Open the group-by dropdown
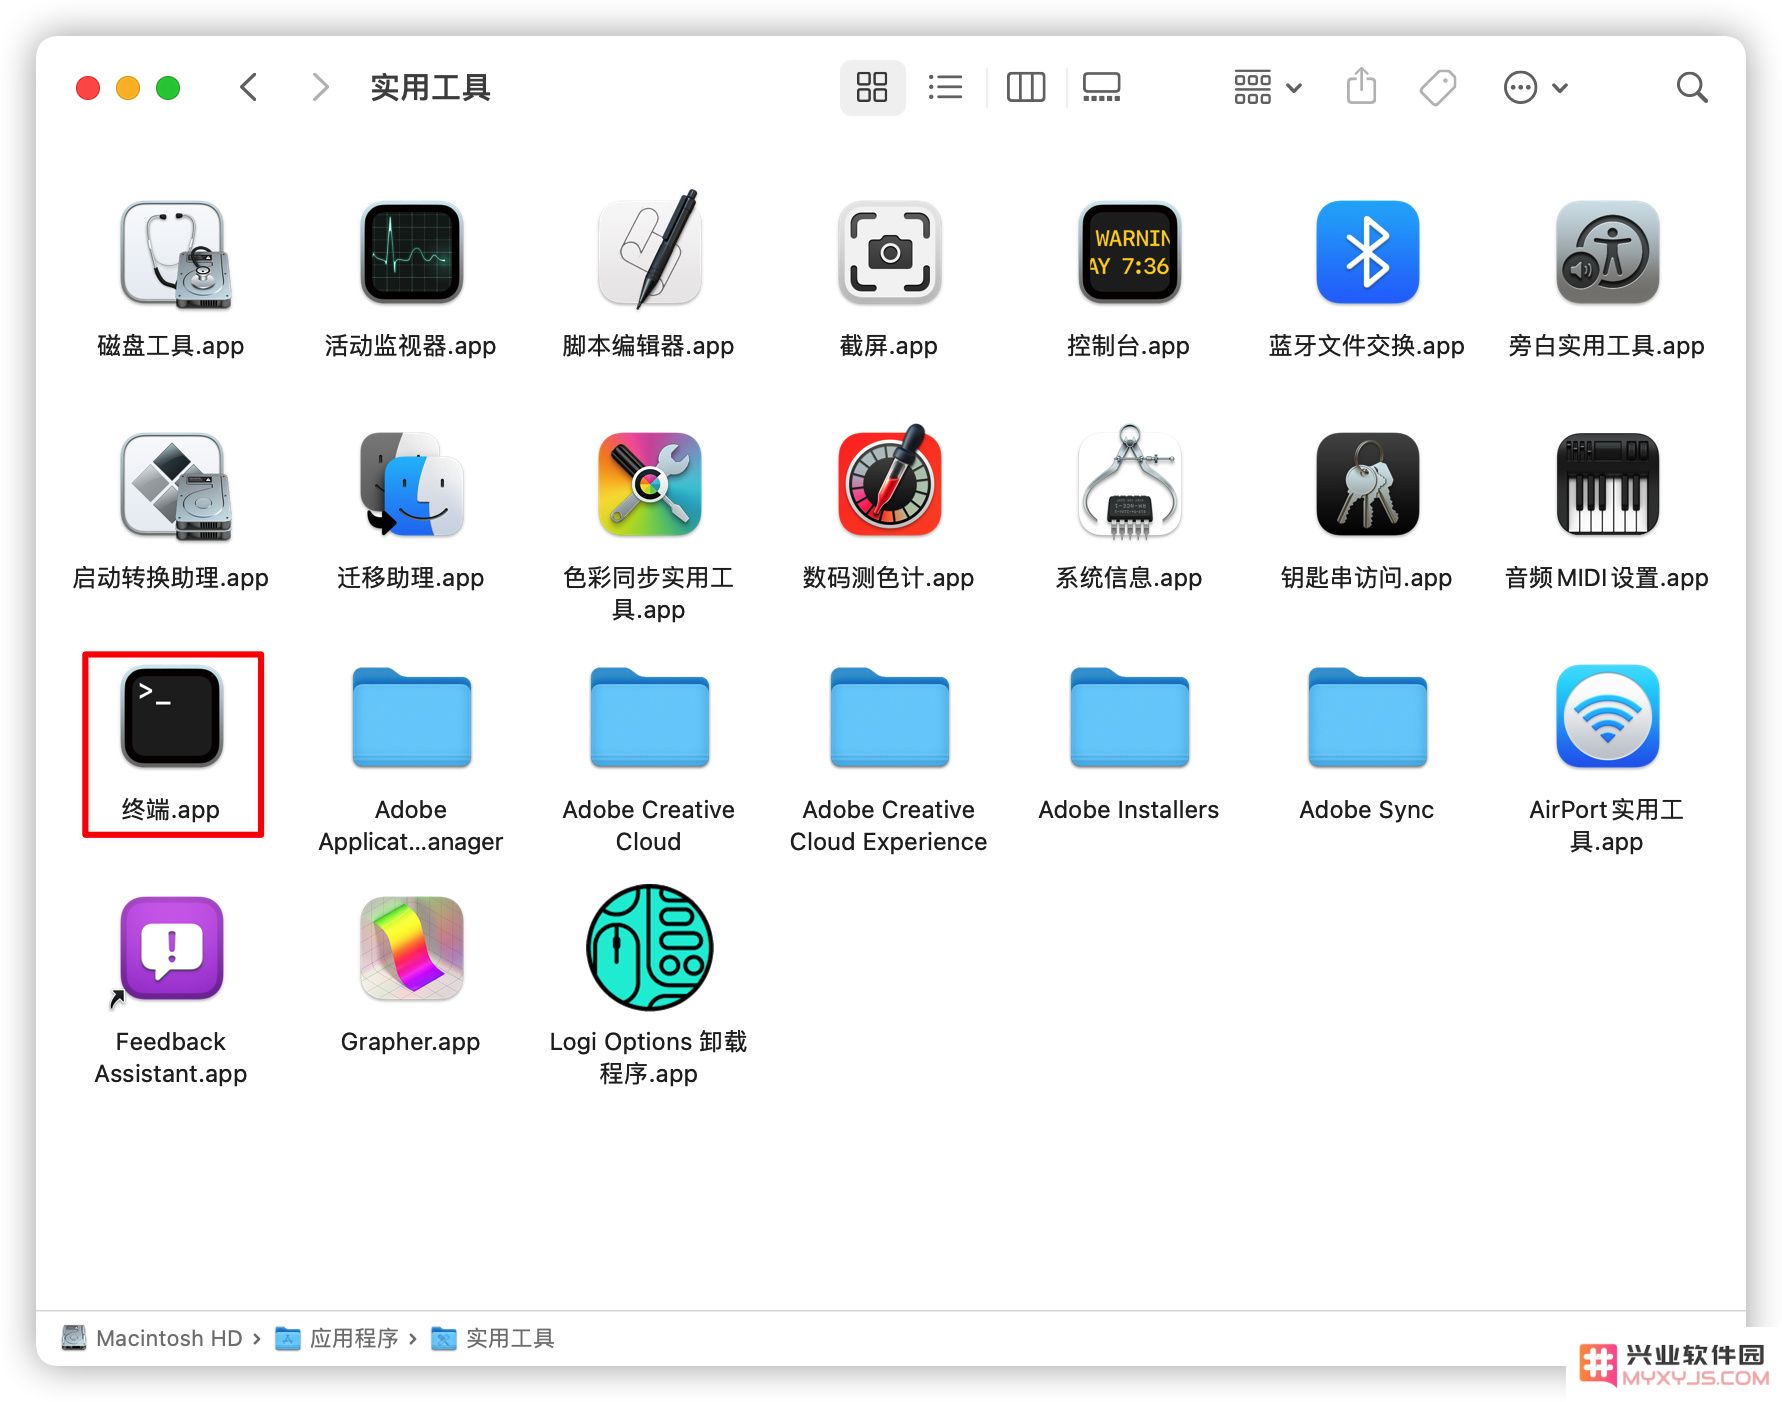Image resolution: width=1782 pixels, height=1402 pixels. [1267, 87]
